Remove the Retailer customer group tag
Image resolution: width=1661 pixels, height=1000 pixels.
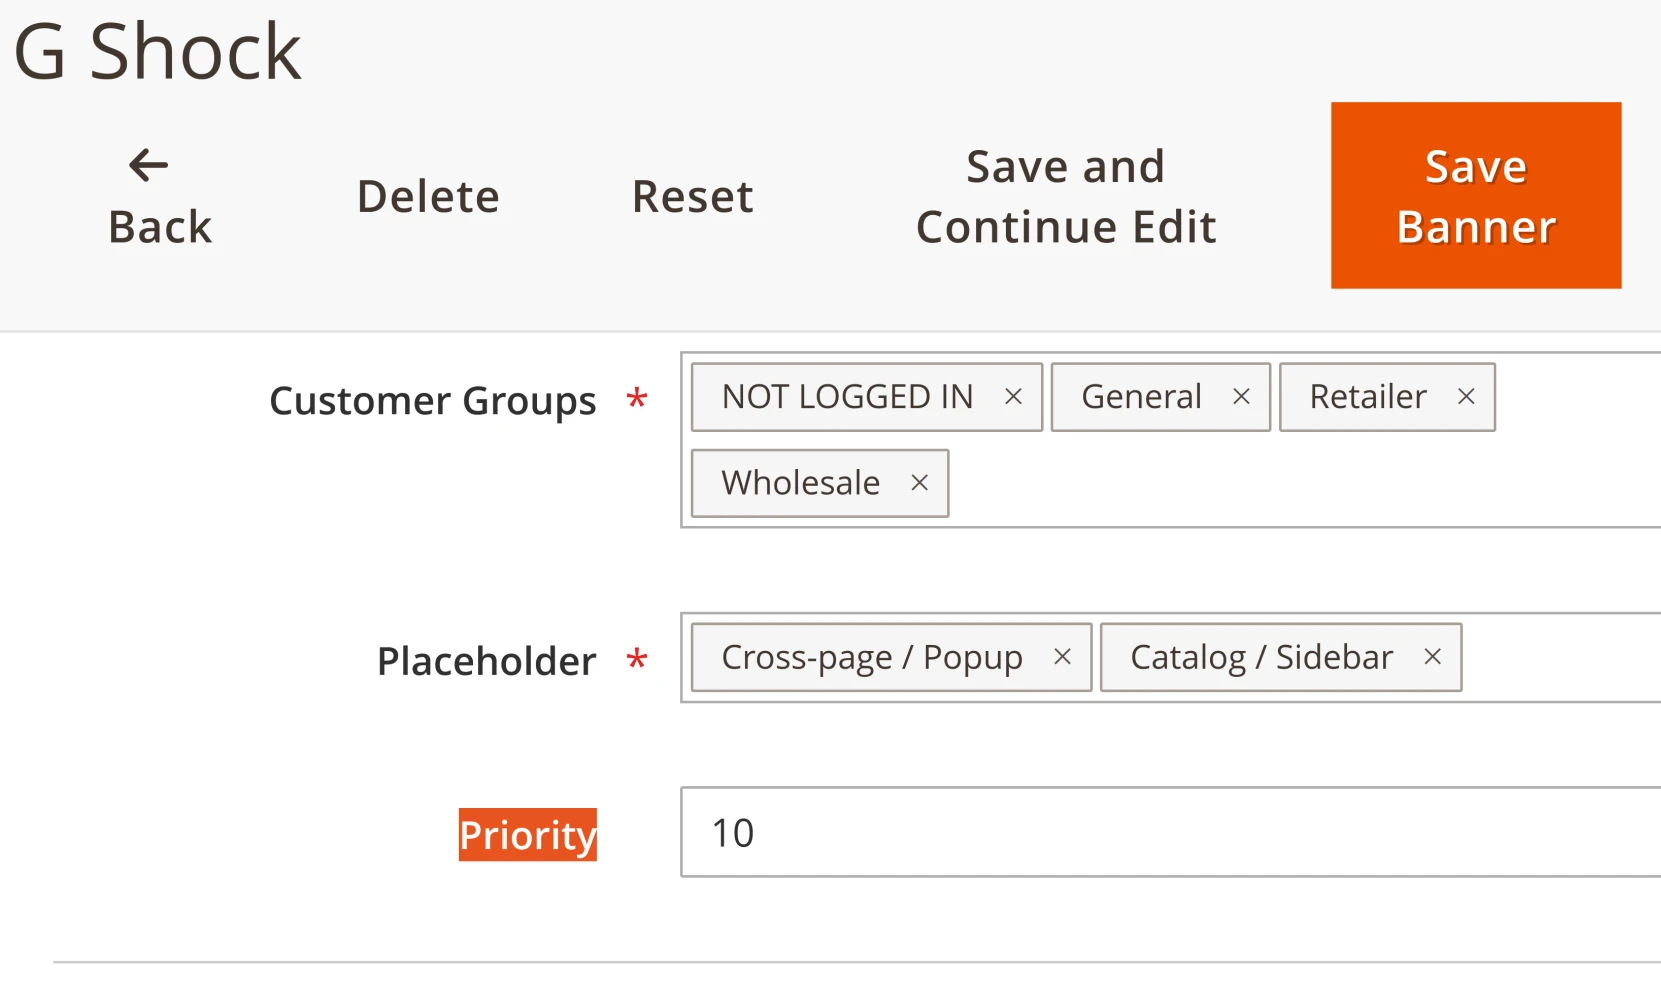pos(1466,397)
